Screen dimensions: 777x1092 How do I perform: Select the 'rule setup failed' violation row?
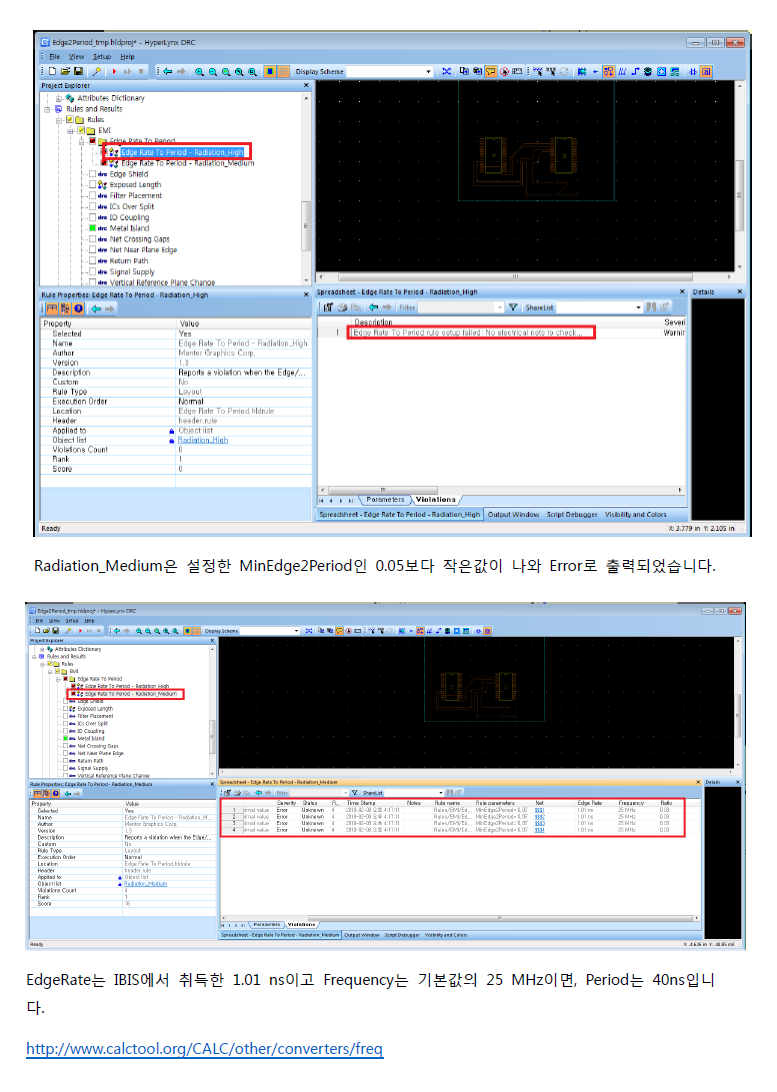point(470,332)
